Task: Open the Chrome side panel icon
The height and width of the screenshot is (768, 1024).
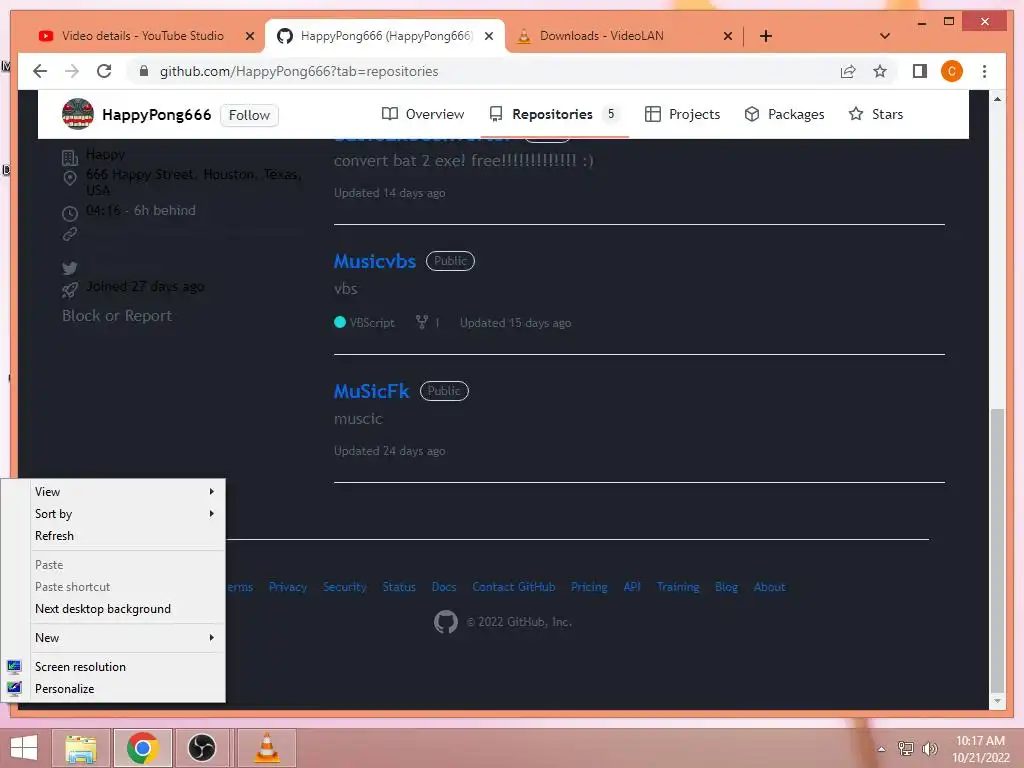Action: tap(920, 71)
